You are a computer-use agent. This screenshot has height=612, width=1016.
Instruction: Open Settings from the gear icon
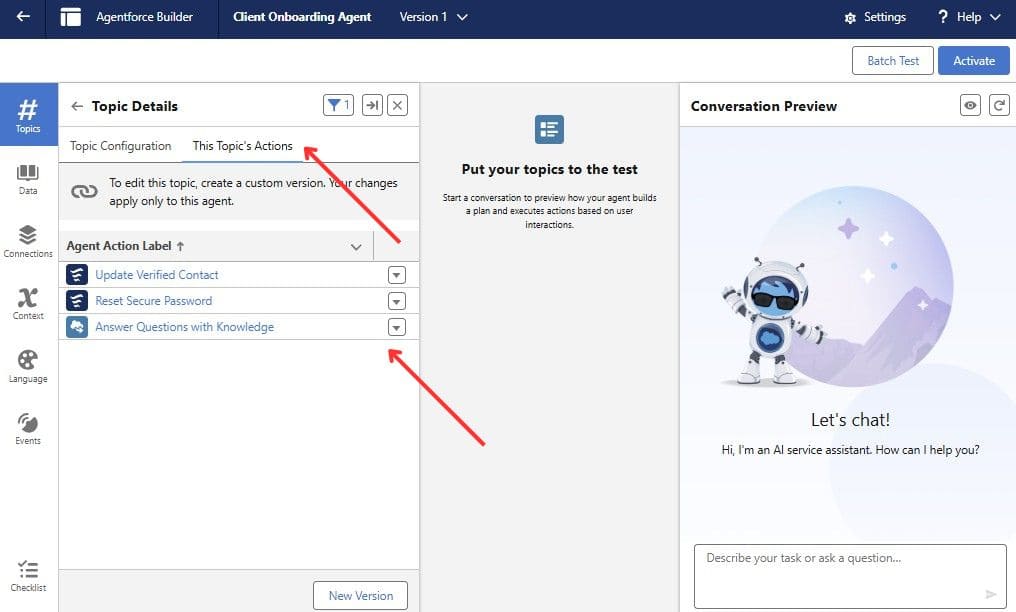875,17
